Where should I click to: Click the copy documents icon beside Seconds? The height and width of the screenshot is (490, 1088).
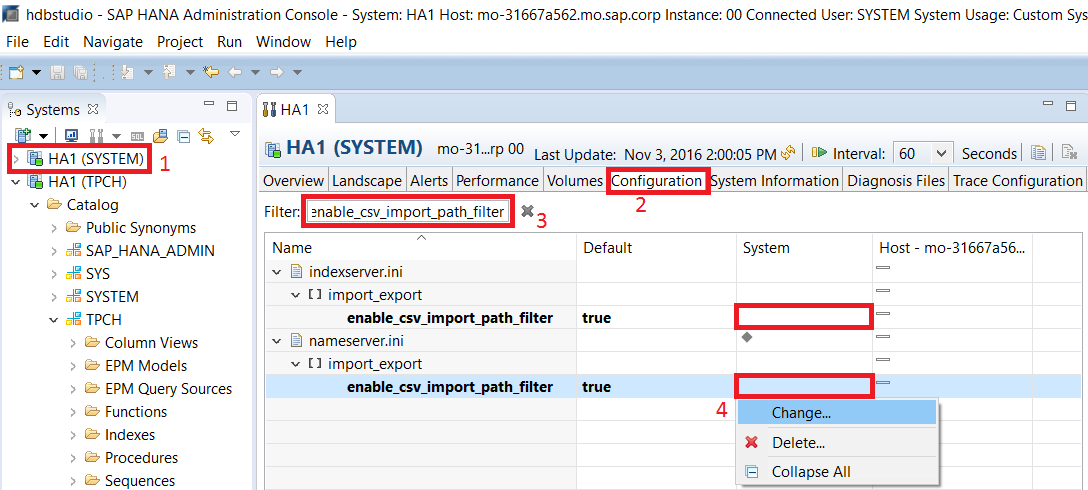pos(1038,153)
